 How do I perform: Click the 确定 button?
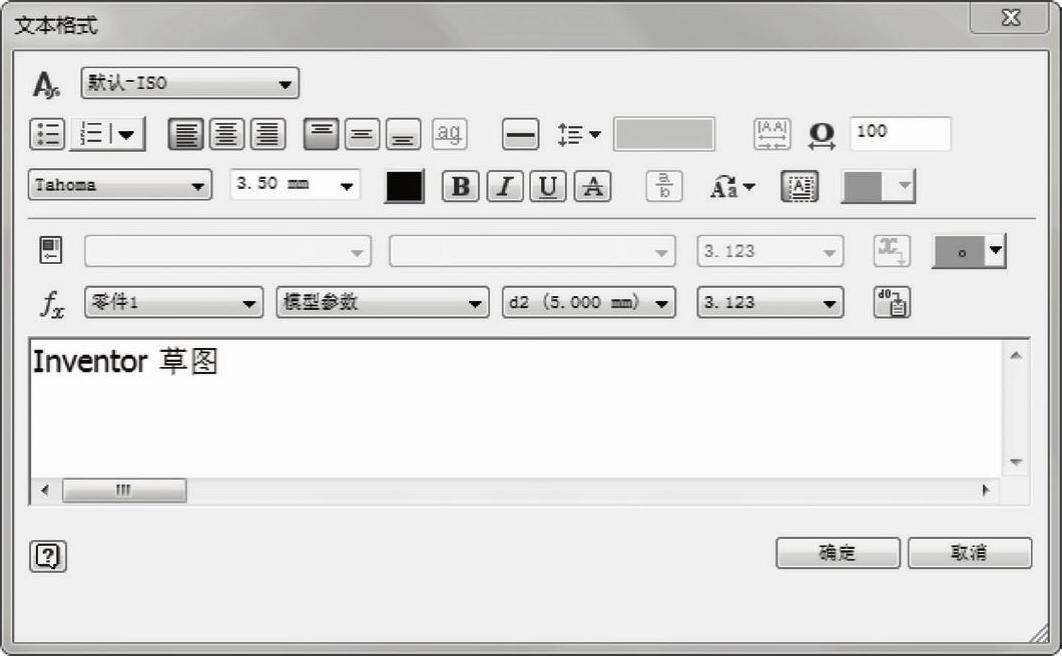(x=838, y=553)
